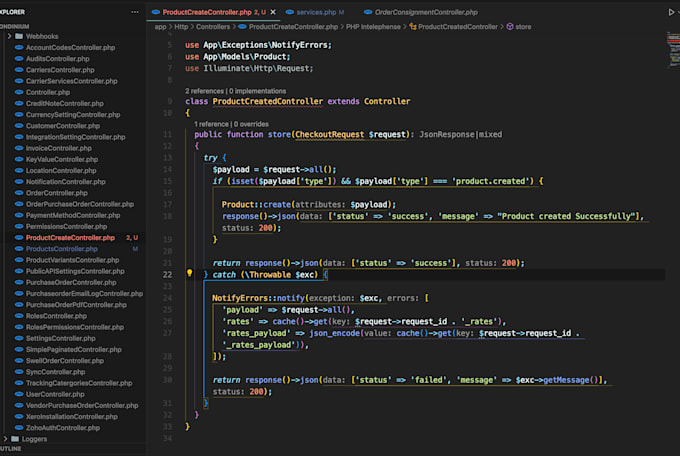The image size is (680, 456).
Task: Open RolesController.php file
Action: 56,316
